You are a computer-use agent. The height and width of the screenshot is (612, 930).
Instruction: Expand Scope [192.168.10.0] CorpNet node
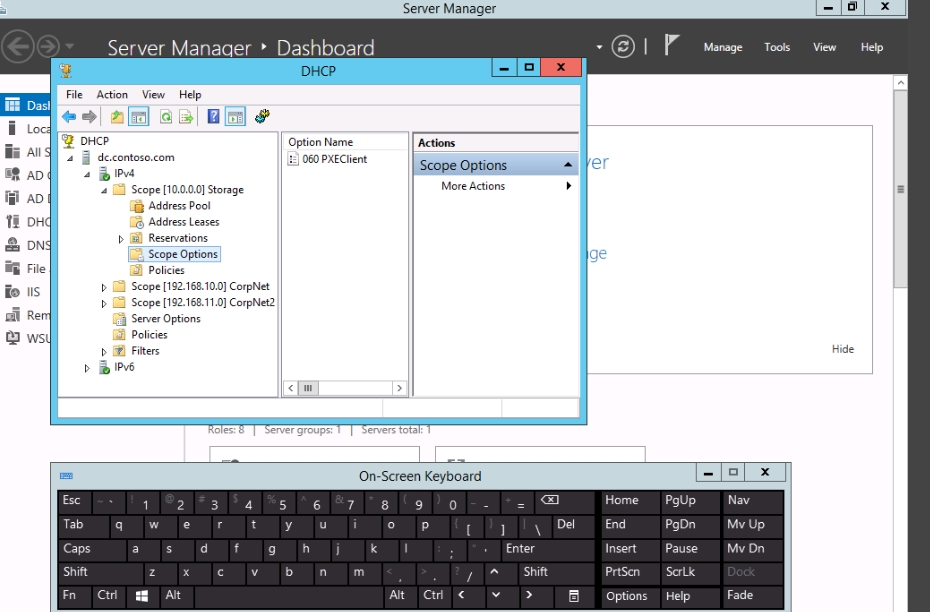click(x=104, y=287)
